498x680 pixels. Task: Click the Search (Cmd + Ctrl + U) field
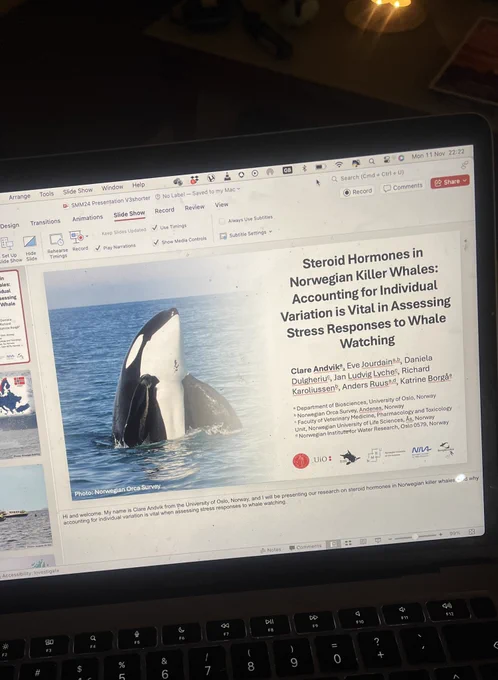[368, 176]
